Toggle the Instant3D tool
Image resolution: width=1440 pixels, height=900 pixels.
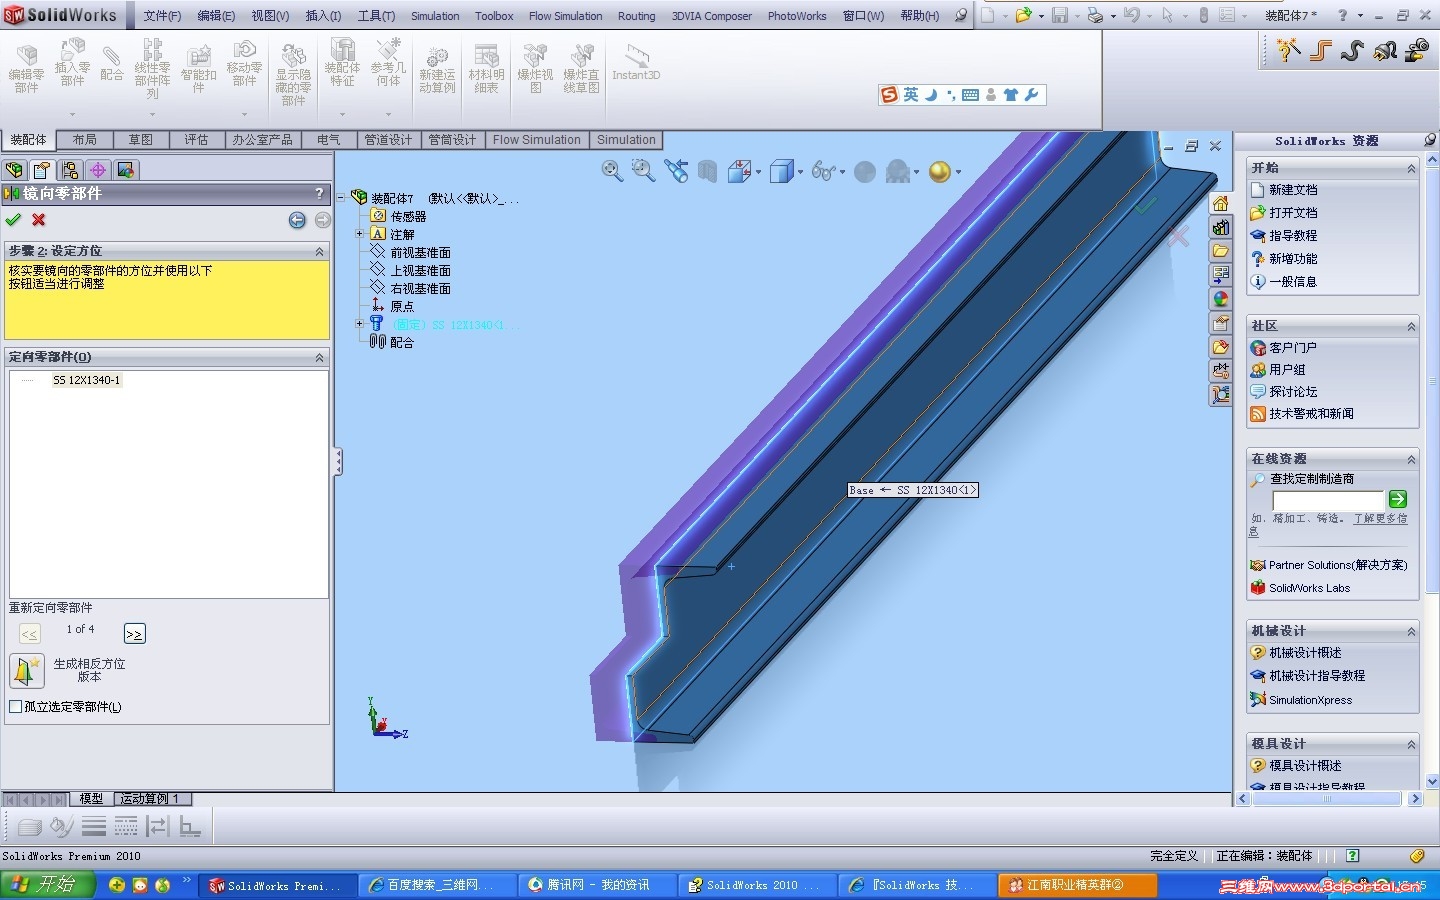(x=636, y=62)
